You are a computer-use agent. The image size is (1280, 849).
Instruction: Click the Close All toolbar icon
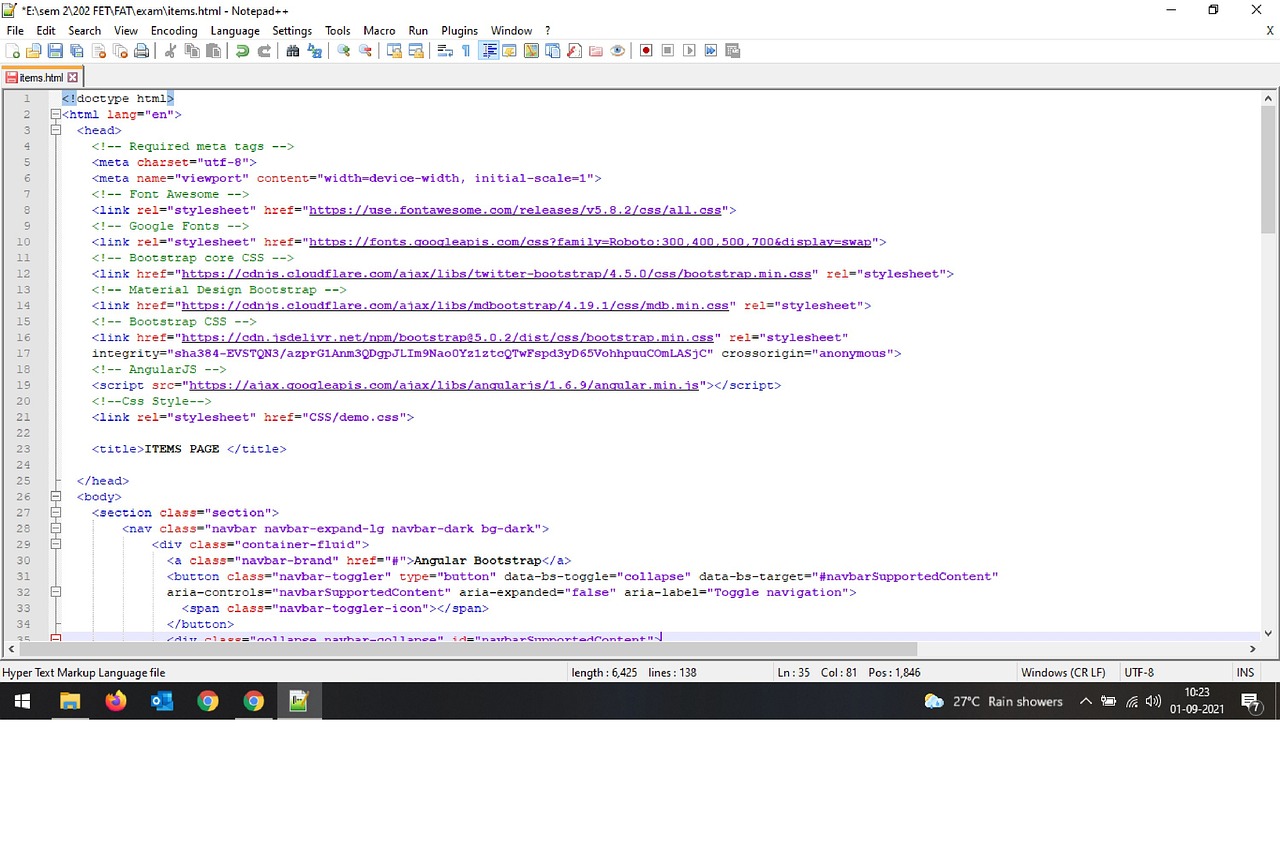pos(120,51)
